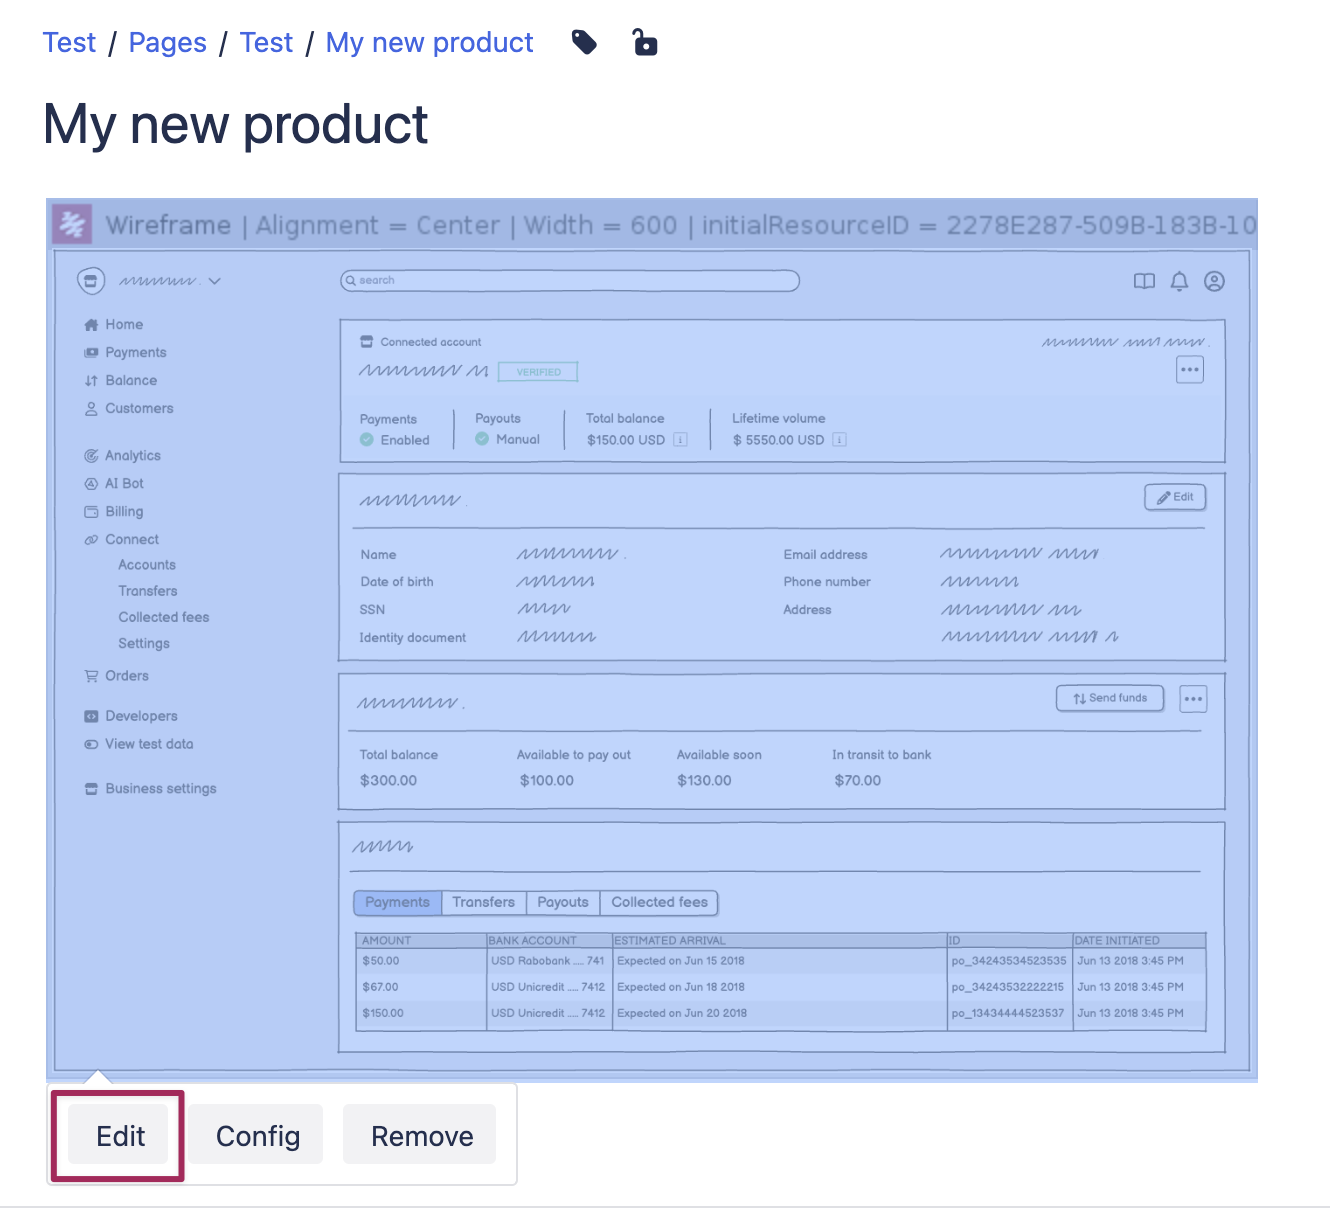The image size is (1330, 1208).
Task: Switch to the Collected fees tab
Action: point(659,902)
